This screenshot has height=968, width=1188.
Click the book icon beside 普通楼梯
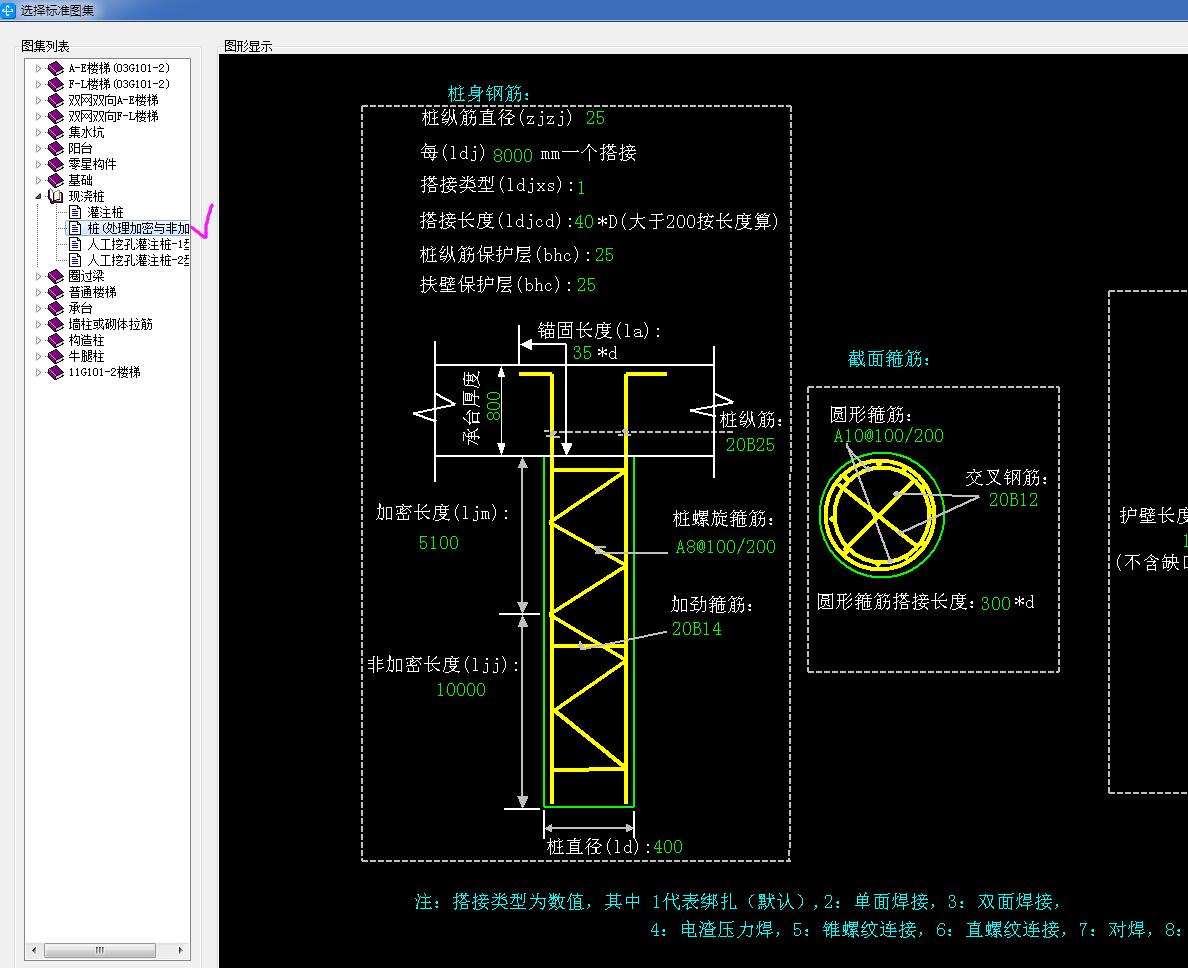[55, 292]
